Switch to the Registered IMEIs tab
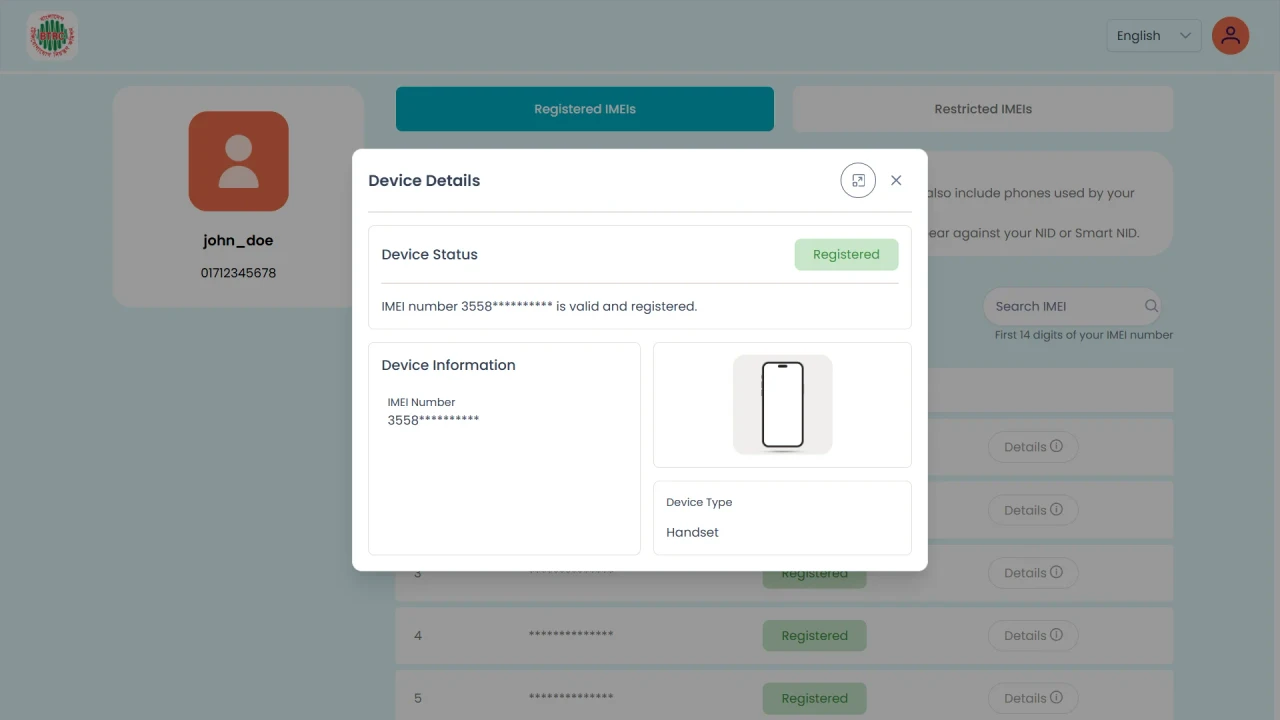The height and width of the screenshot is (720, 1280). click(x=585, y=109)
